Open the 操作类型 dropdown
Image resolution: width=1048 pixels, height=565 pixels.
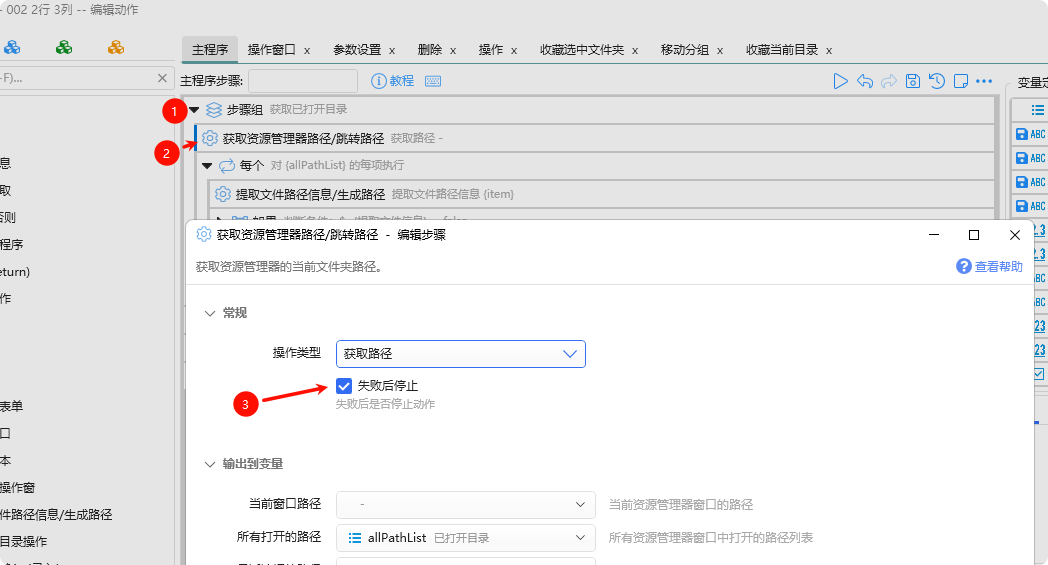coord(460,354)
